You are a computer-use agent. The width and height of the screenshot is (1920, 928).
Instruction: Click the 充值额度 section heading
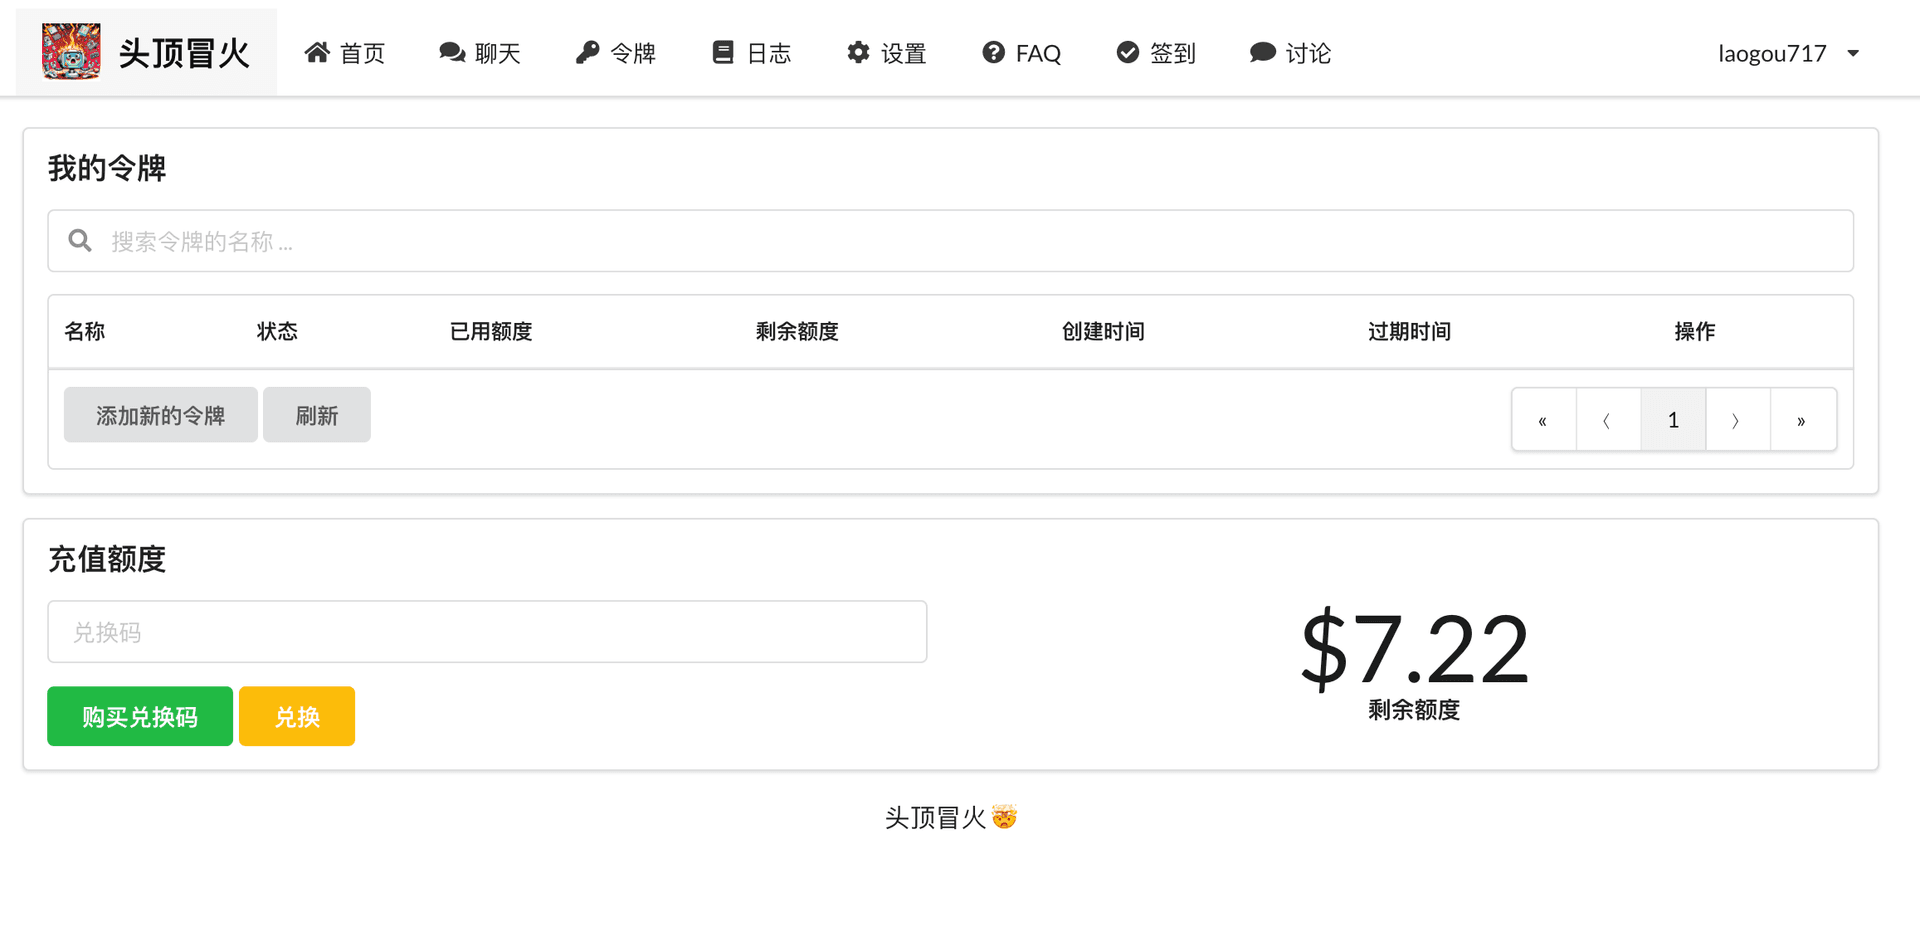click(107, 558)
